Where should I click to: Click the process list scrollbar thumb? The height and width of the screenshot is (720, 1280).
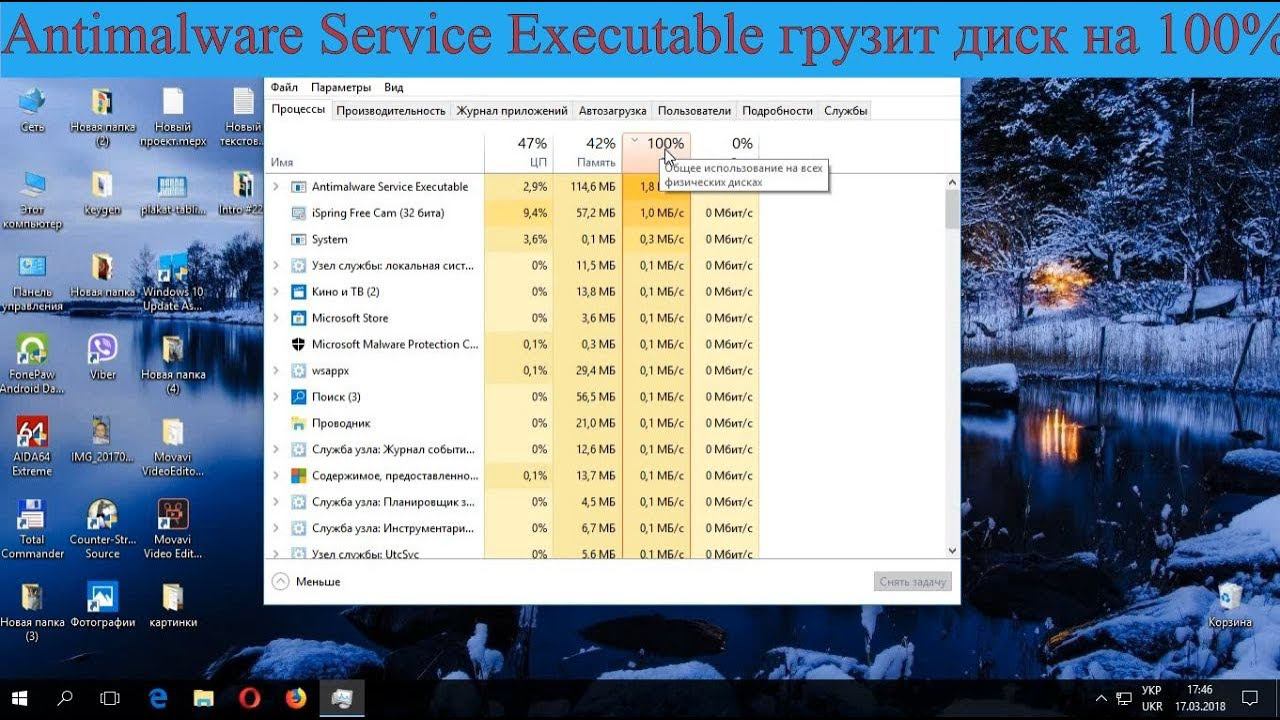point(952,210)
